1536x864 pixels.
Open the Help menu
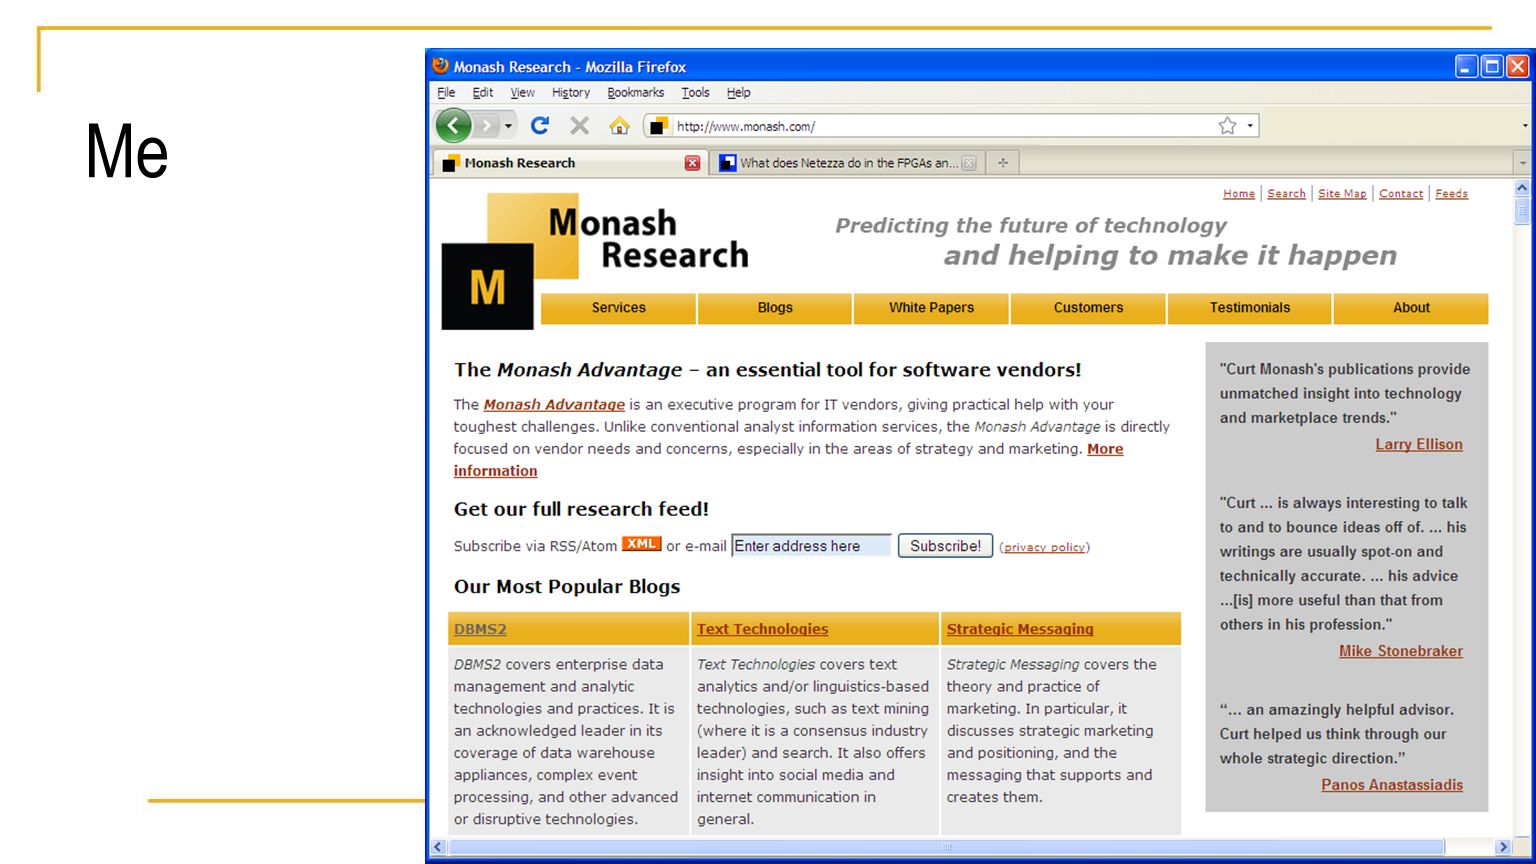738,92
